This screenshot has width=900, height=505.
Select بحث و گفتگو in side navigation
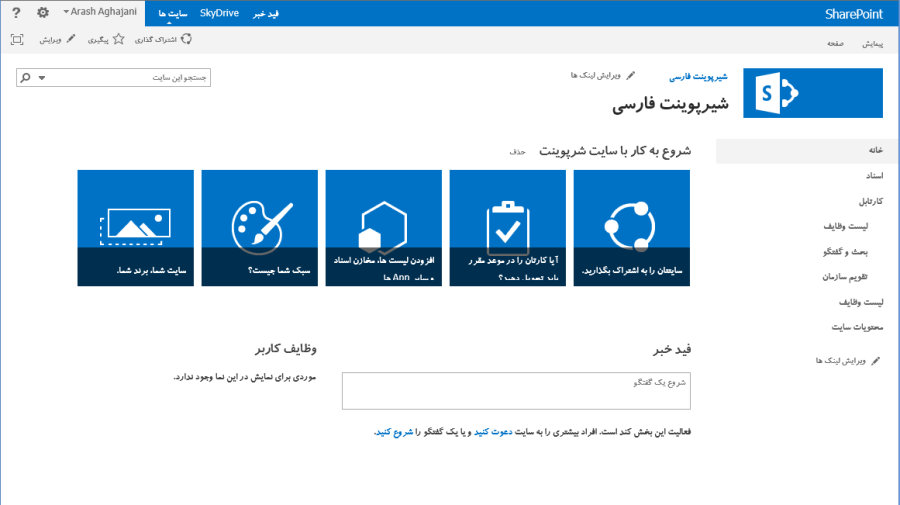coord(845,251)
